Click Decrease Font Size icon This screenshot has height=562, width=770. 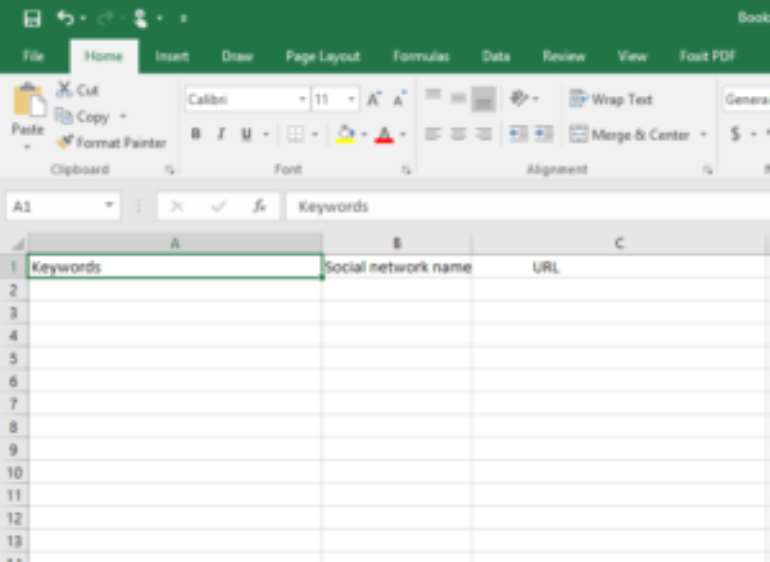pyautogui.click(x=400, y=99)
